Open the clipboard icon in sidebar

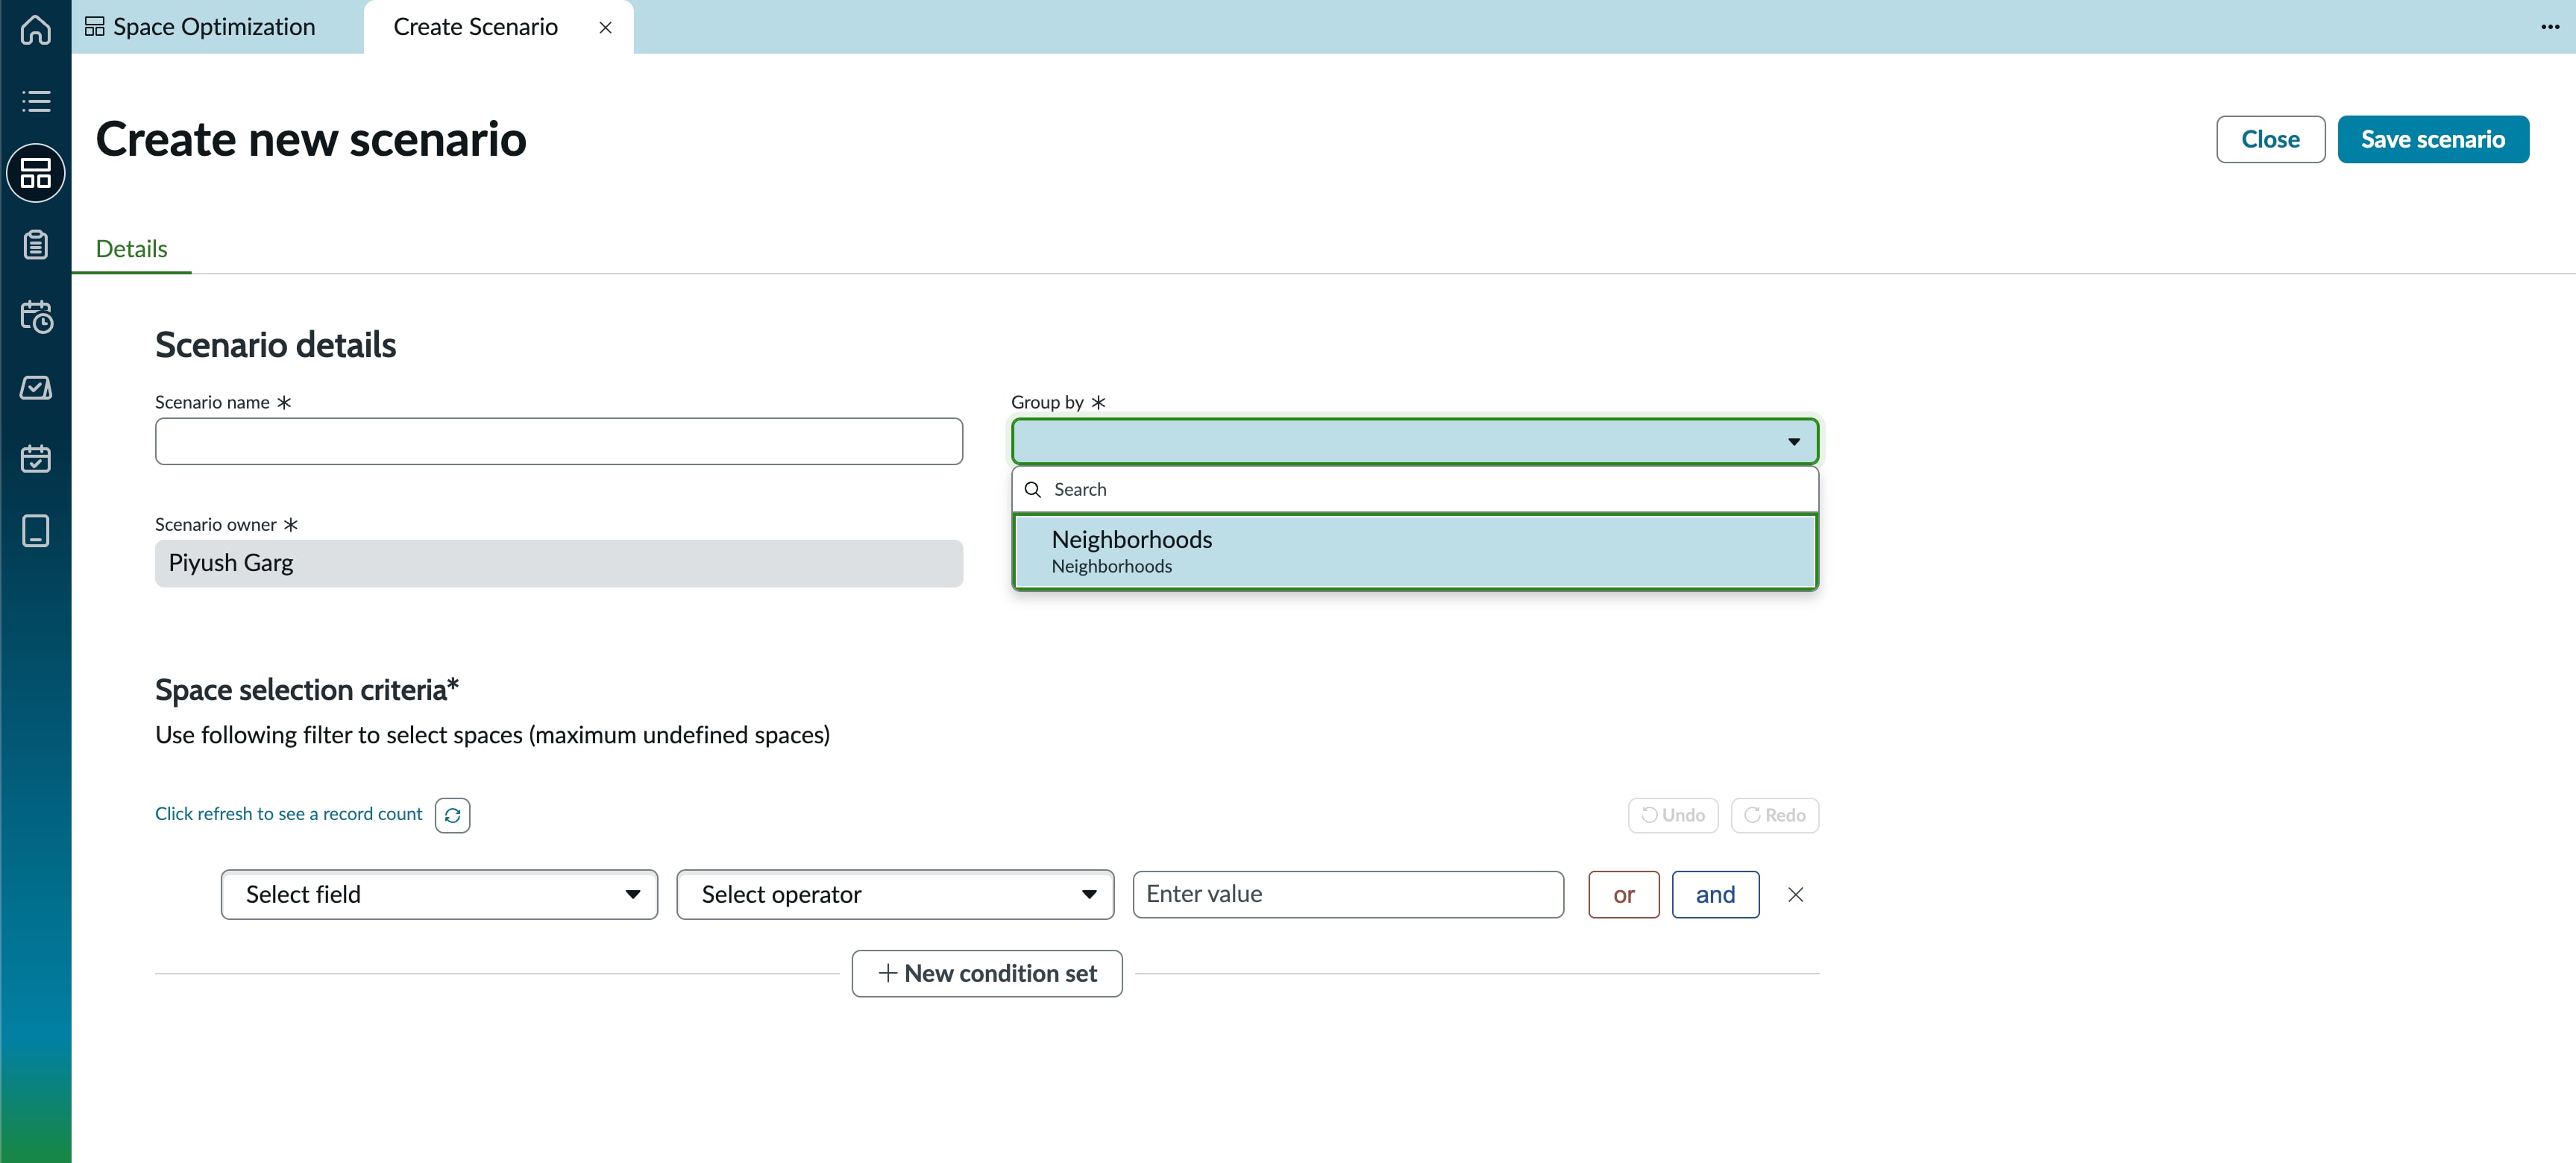click(x=36, y=245)
